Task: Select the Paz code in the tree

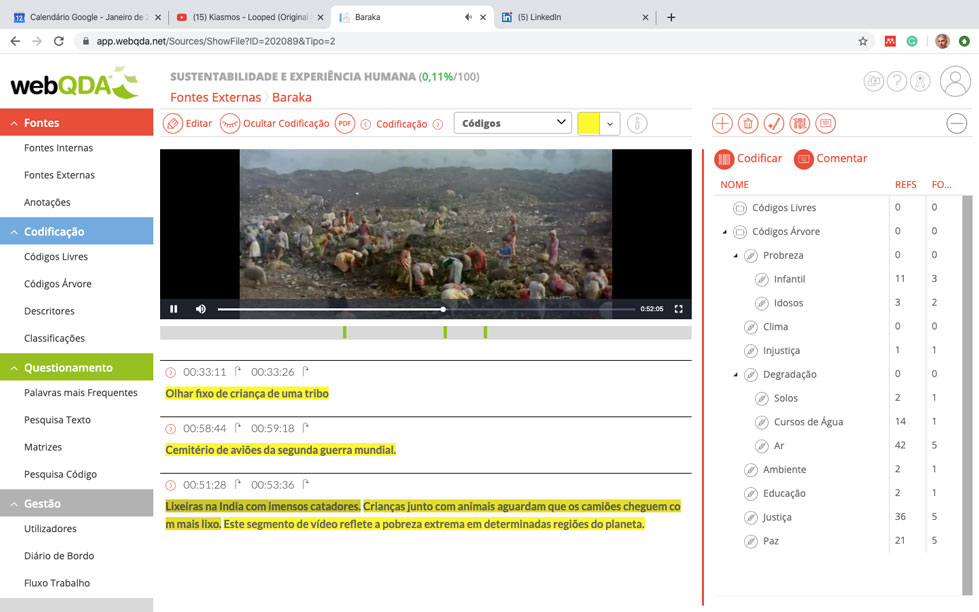Action: (x=770, y=541)
